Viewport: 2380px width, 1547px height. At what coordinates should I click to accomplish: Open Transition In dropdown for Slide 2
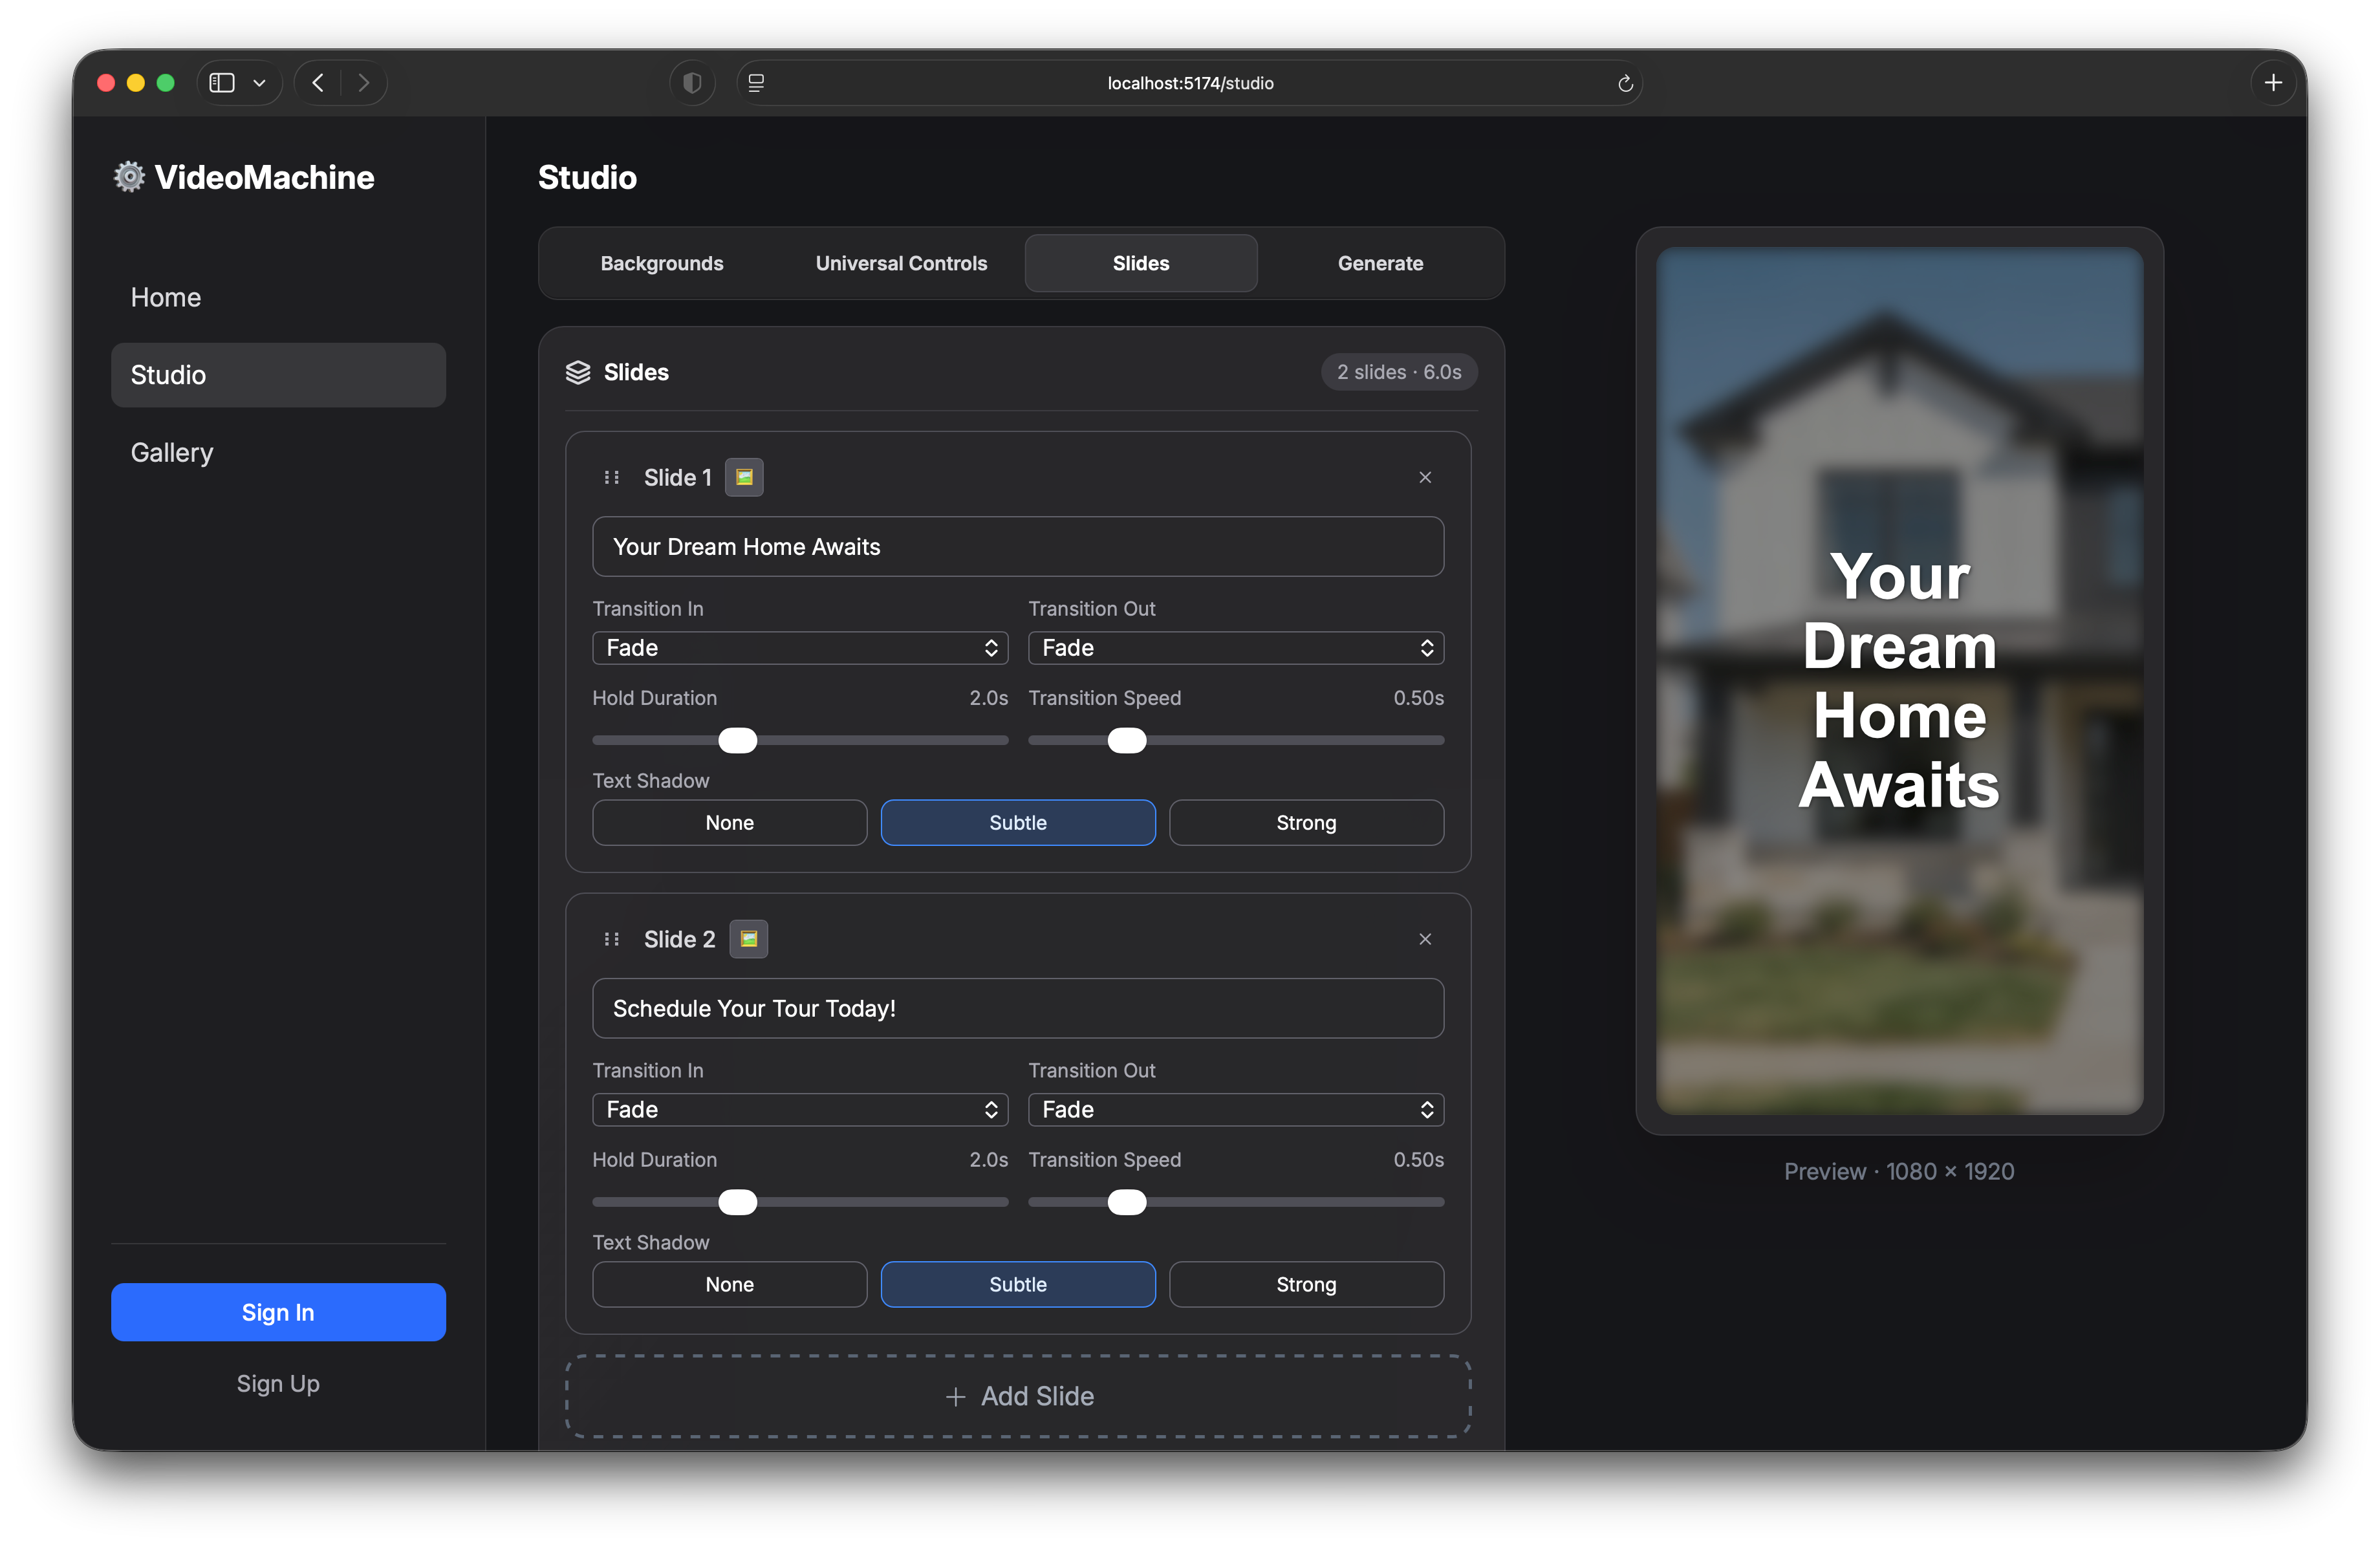pyautogui.click(x=800, y=1109)
